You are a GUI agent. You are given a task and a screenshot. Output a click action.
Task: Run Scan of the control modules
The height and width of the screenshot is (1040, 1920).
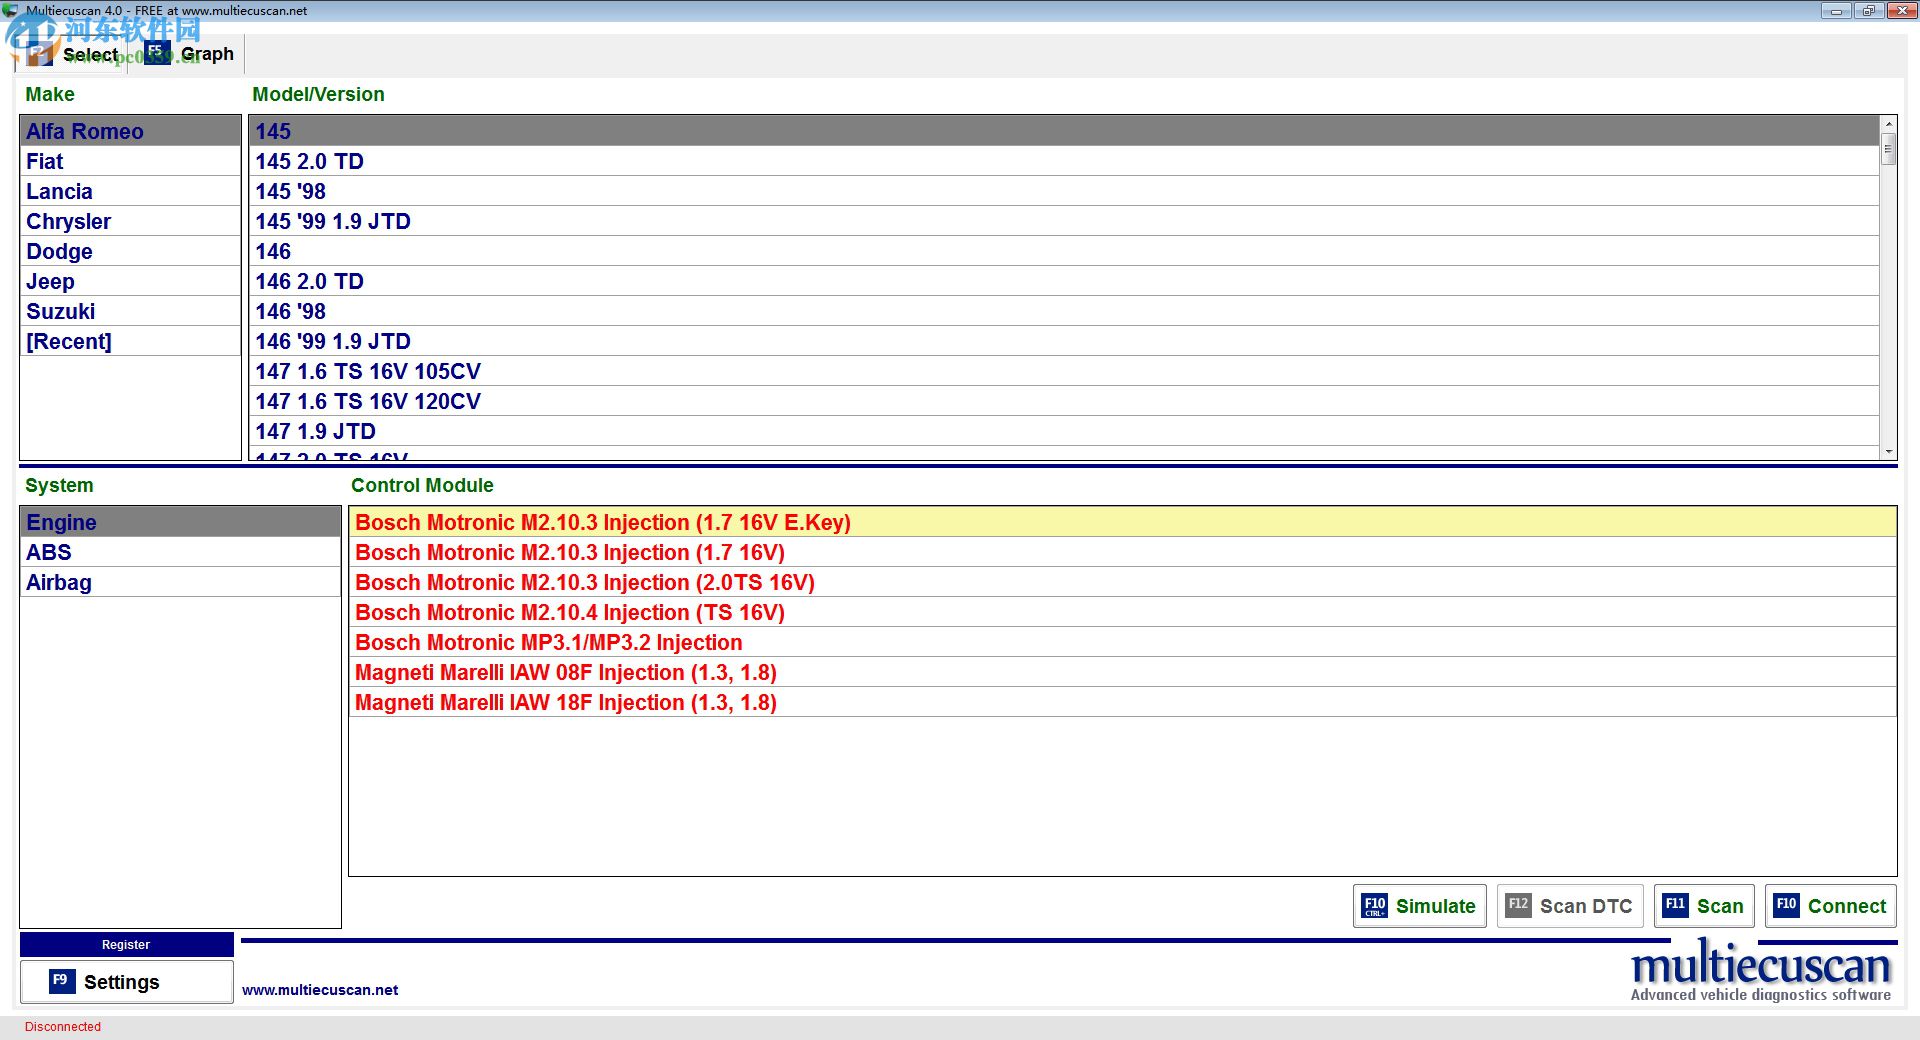tap(1703, 906)
